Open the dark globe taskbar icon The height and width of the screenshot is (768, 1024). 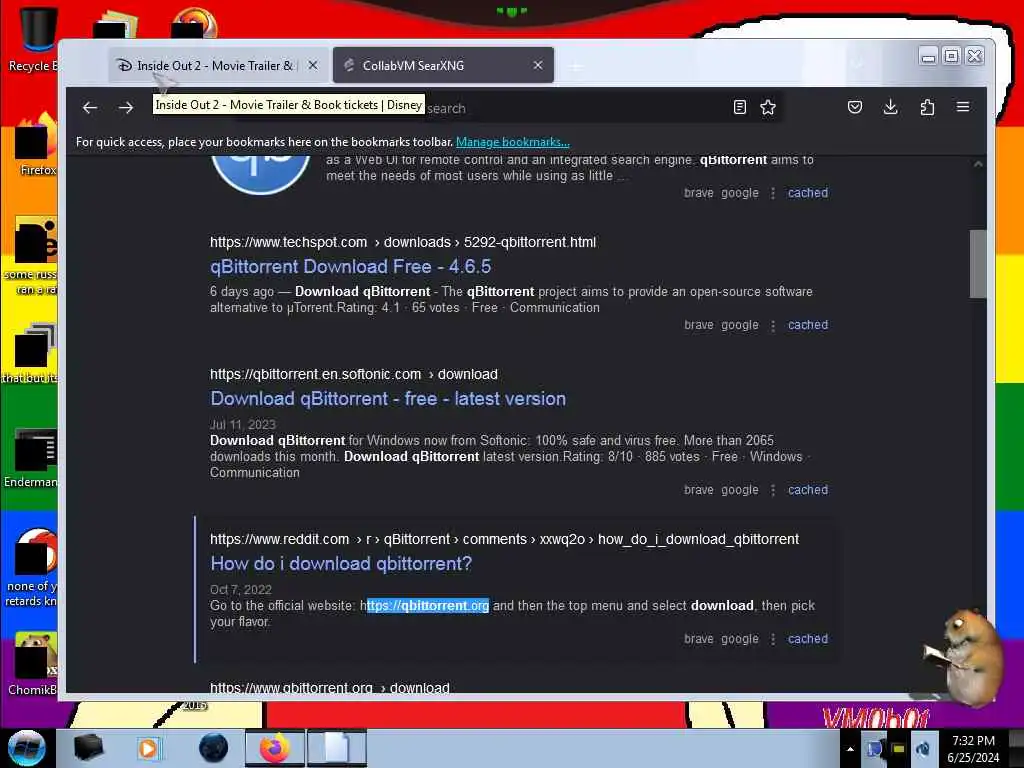pos(214,748)
